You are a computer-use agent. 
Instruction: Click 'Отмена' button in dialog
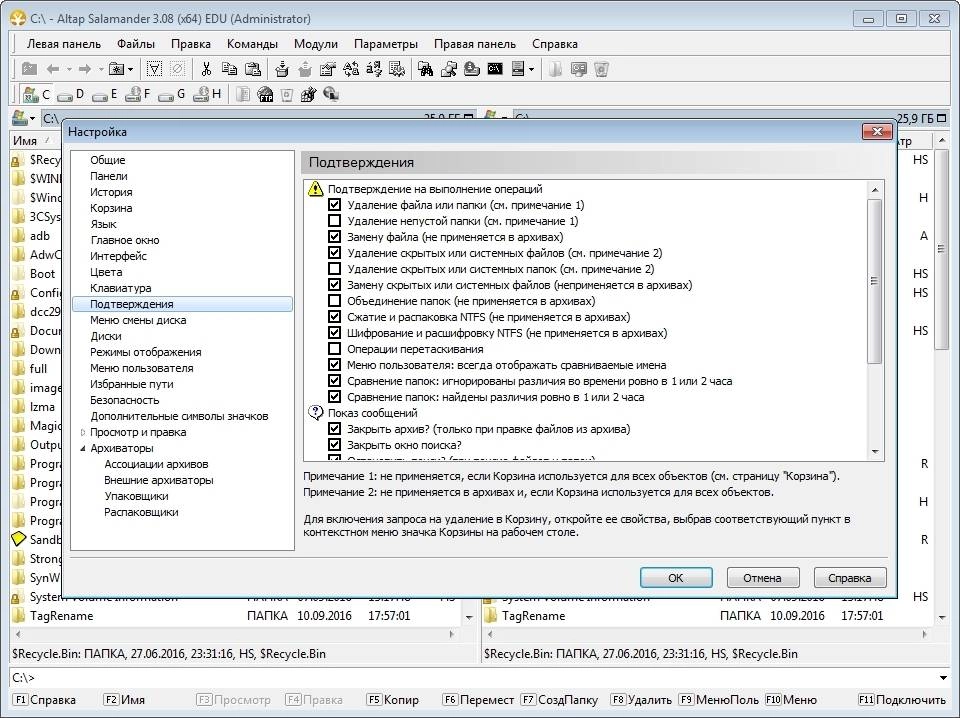pos(762,577)
